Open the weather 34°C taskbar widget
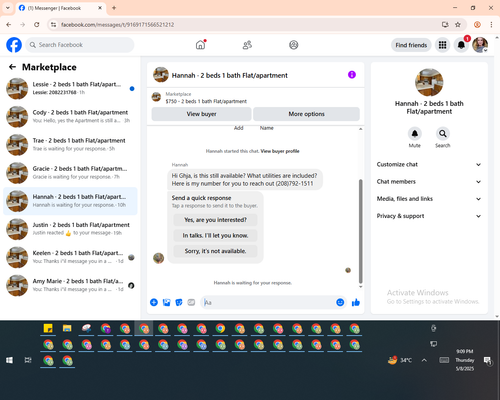The width and height of the screenshot is (500, 400). point(400,360)
